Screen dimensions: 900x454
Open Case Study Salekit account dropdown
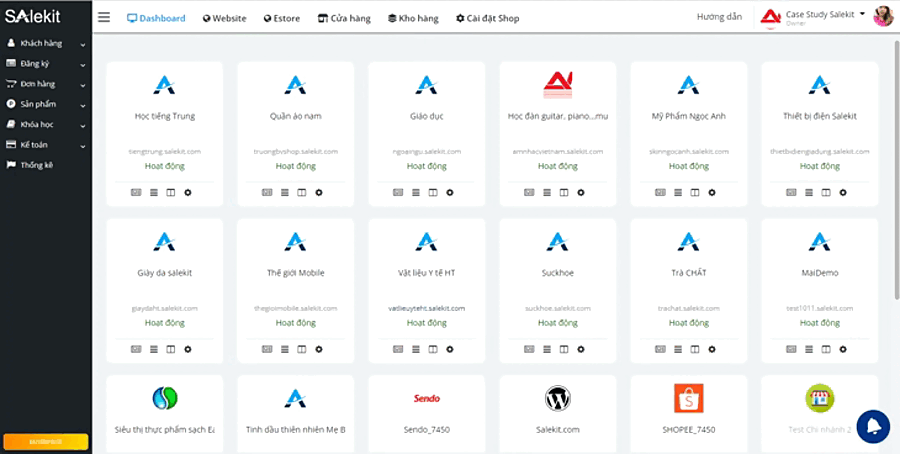825,15
